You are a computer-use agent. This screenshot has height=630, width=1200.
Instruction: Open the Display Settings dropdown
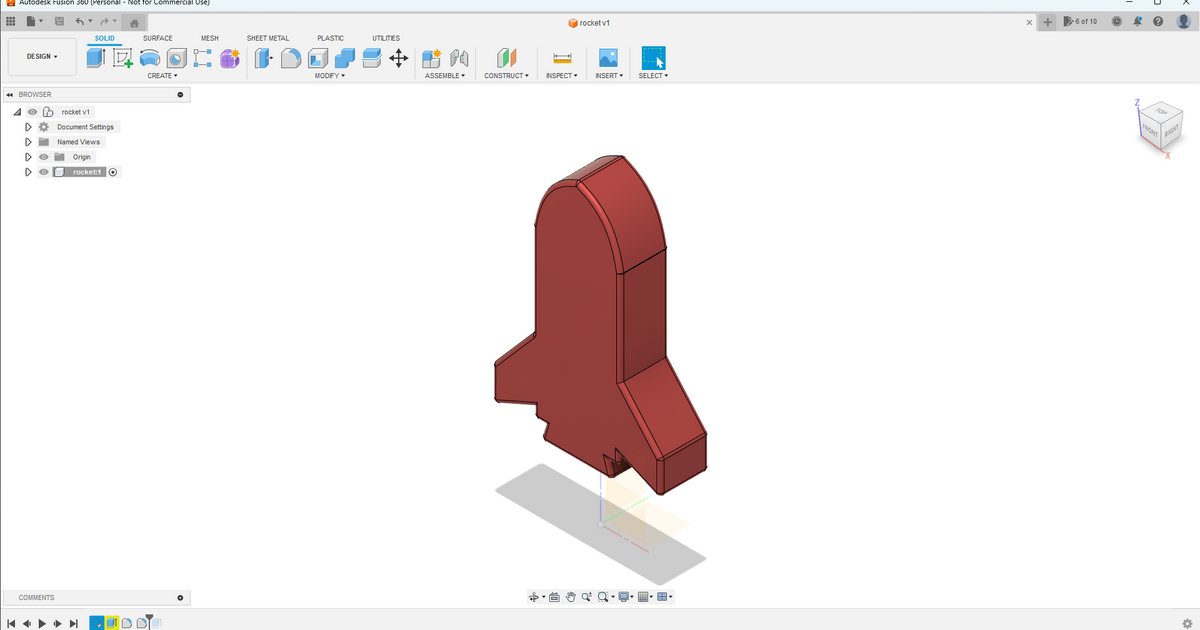coord(624,596)
